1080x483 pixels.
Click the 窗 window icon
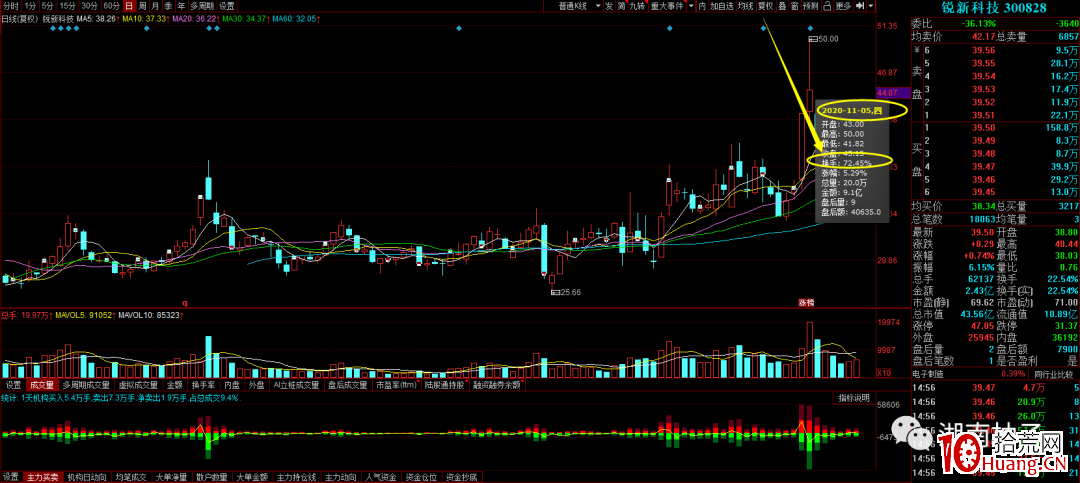[794, 6]
